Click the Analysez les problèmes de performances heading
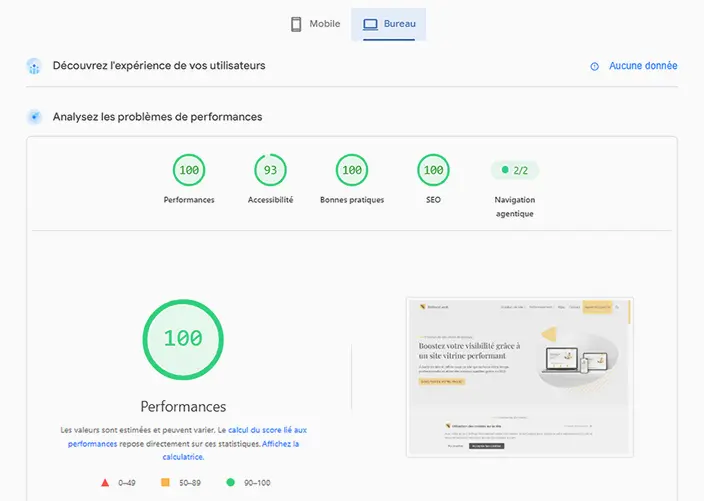This screenshot has height=501, width=704. tap(158, 117)
